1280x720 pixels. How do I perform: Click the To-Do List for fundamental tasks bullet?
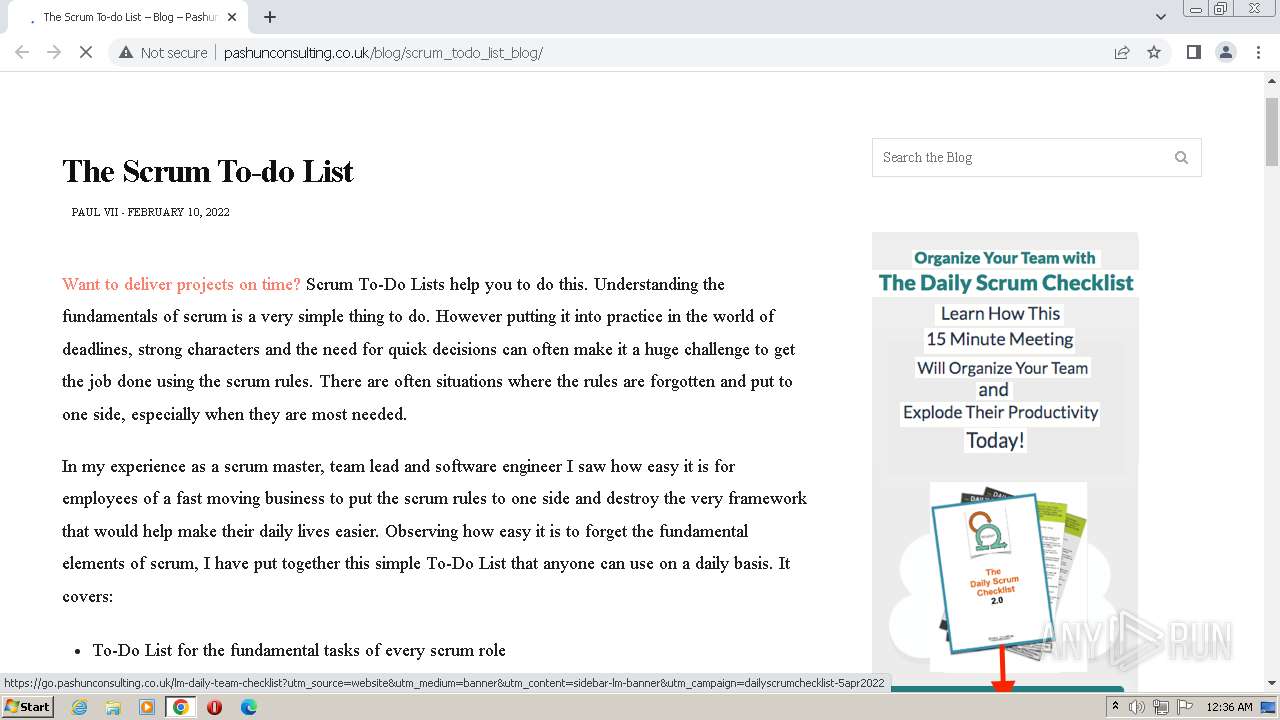click(x=299, y=650)
